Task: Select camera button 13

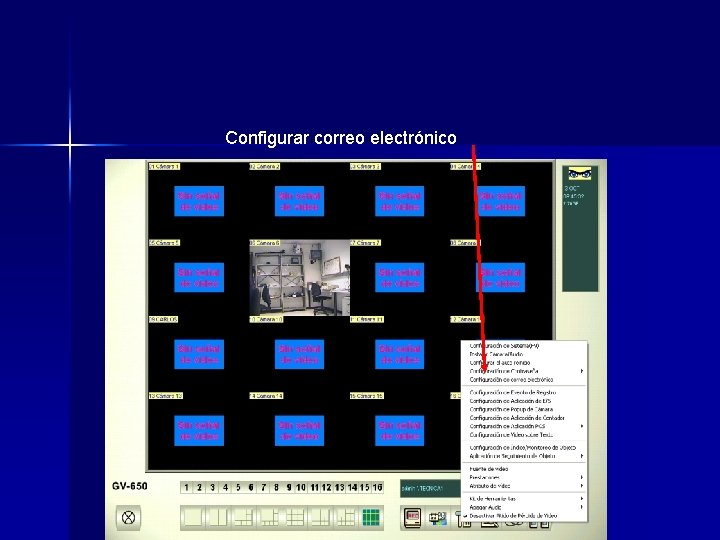Action: [x=339, y=487]
